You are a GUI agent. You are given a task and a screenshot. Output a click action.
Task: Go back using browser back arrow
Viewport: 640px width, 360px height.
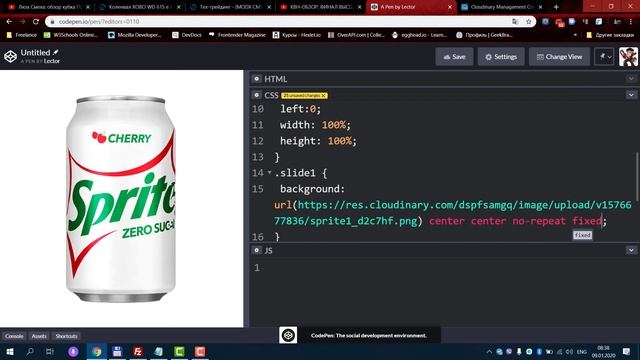[x=9, y=21]
